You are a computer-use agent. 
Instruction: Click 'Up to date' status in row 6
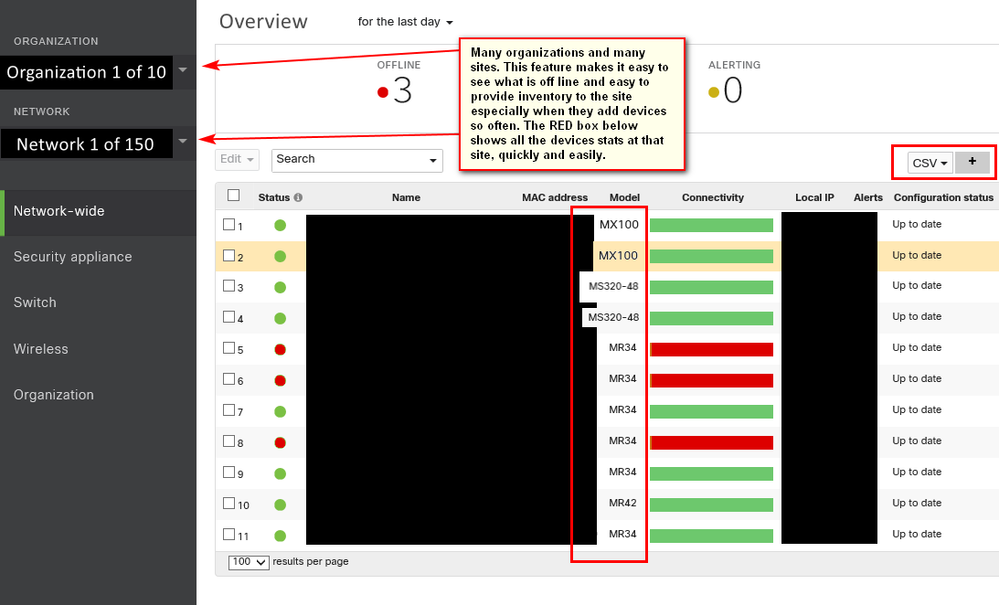(917, 378)
